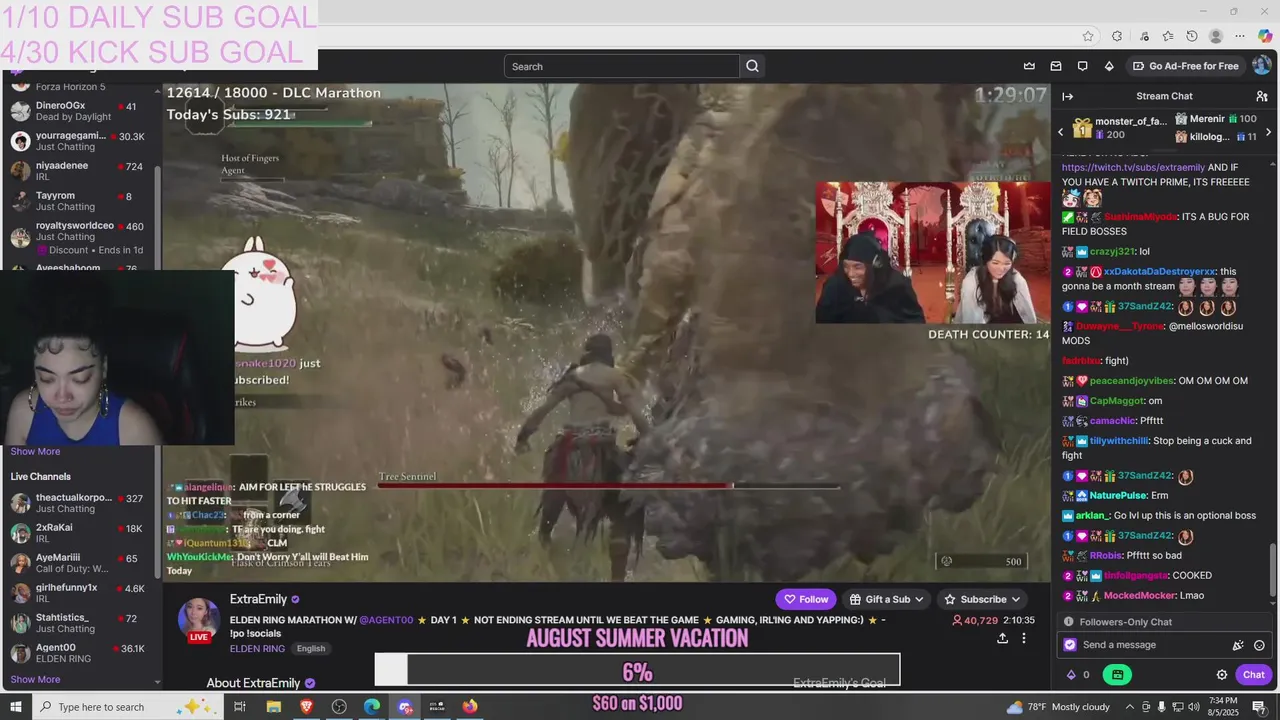This screenshot has height=720, width=1280.
Task: Click the green channel points reward button
Action: click(x=1117, y=675)
